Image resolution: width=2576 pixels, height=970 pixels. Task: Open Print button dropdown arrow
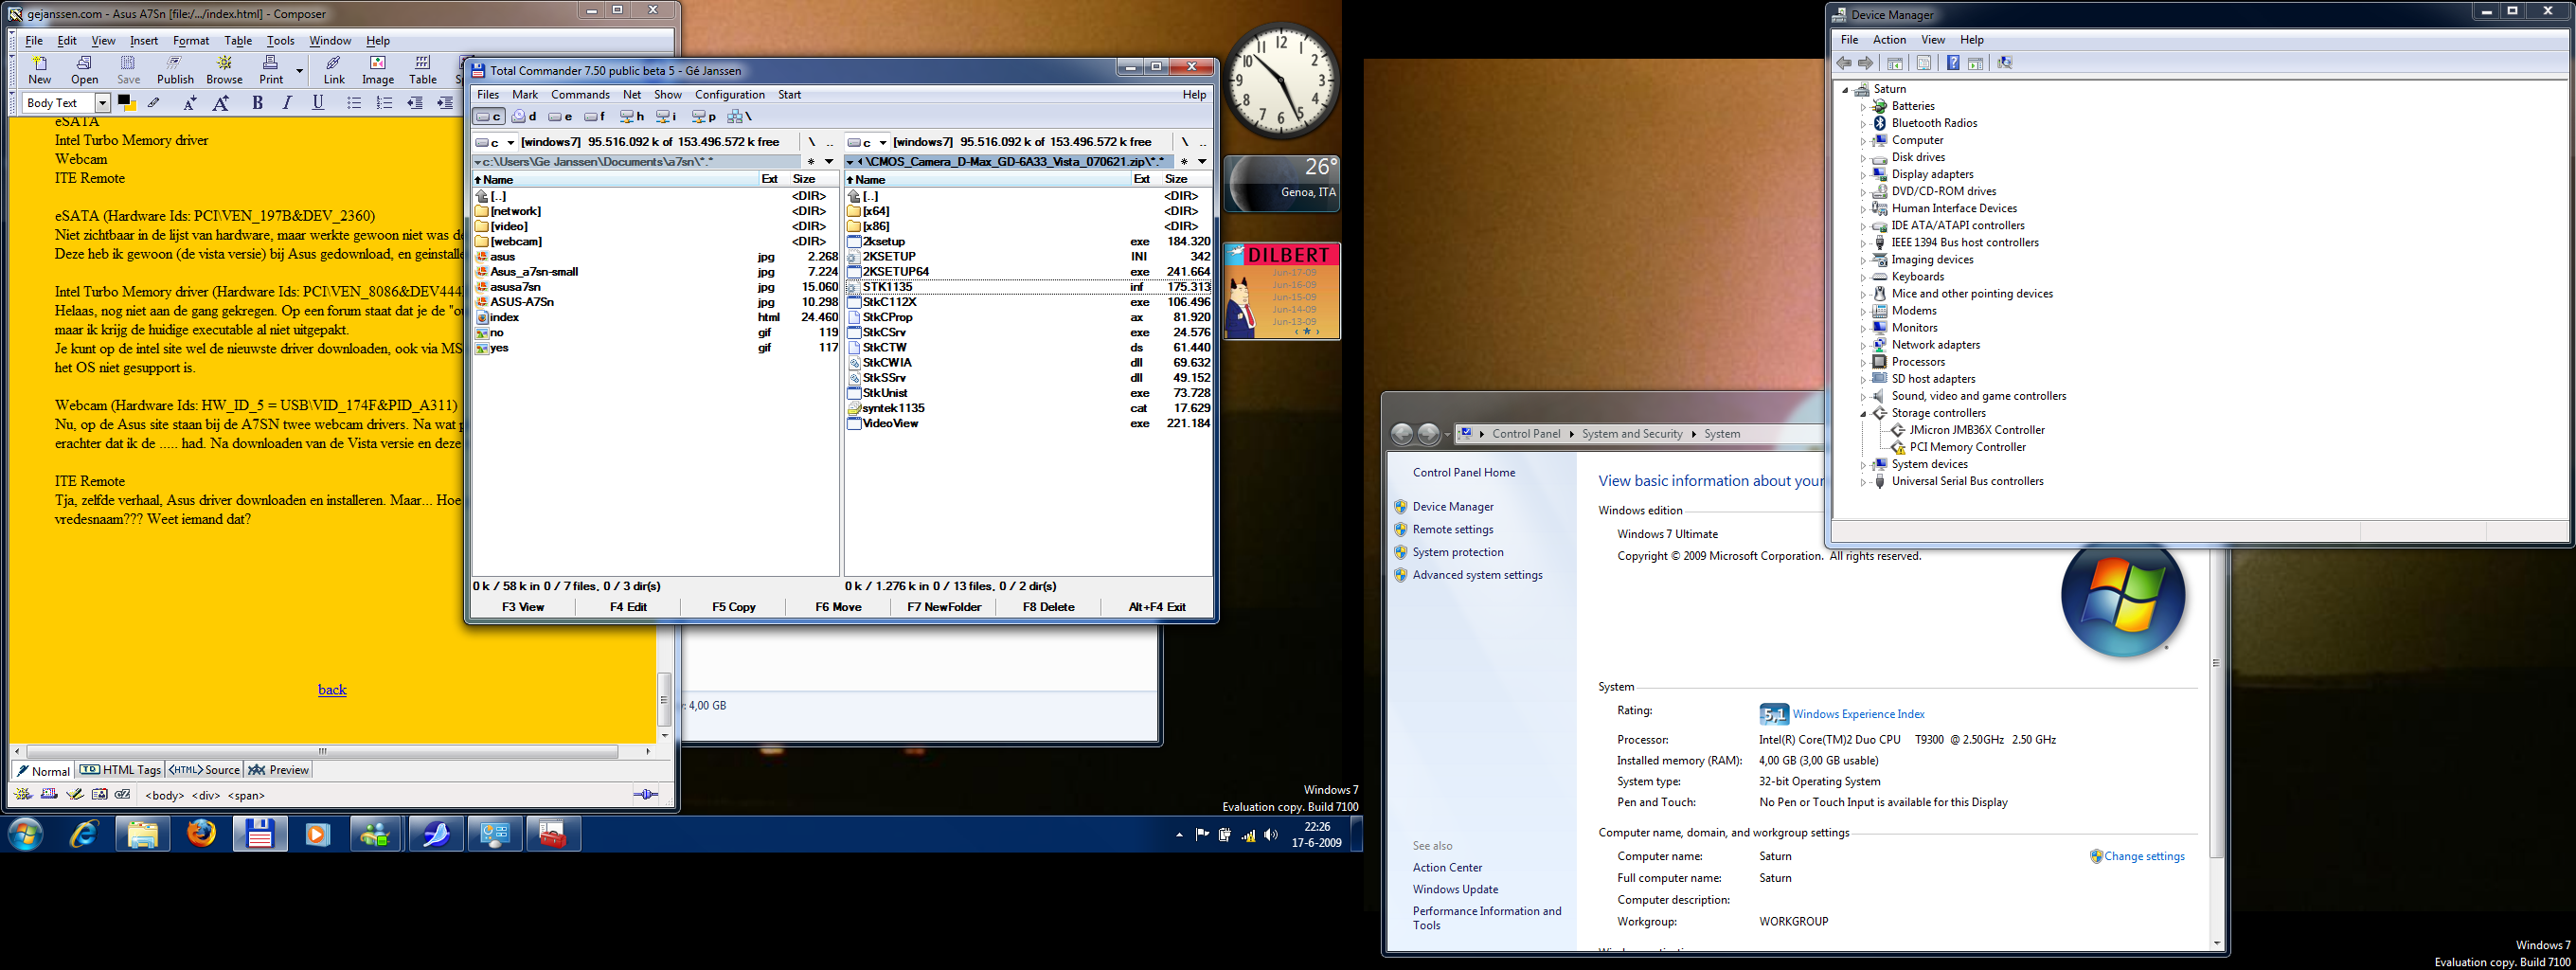[x=299, y=70]
